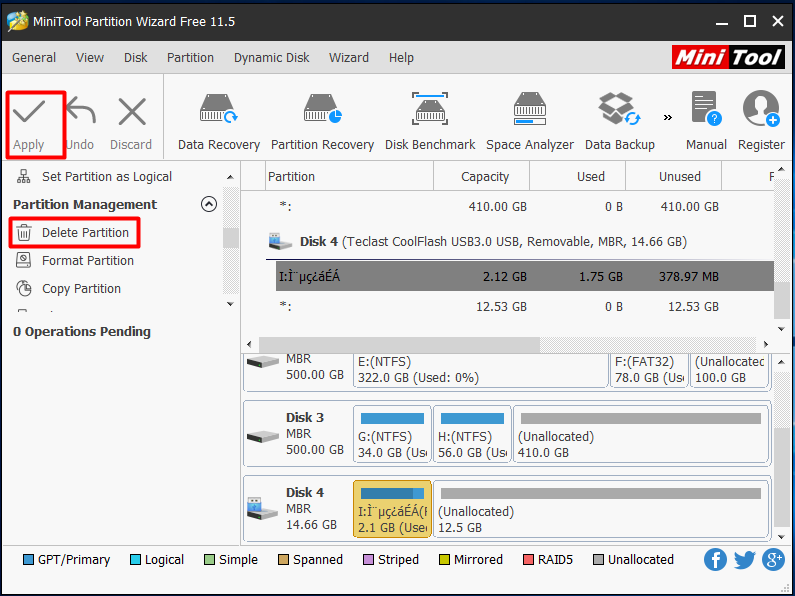Click Delete Partition in sidebar
This screenshot has height=596, width=795.
[74, 233]
